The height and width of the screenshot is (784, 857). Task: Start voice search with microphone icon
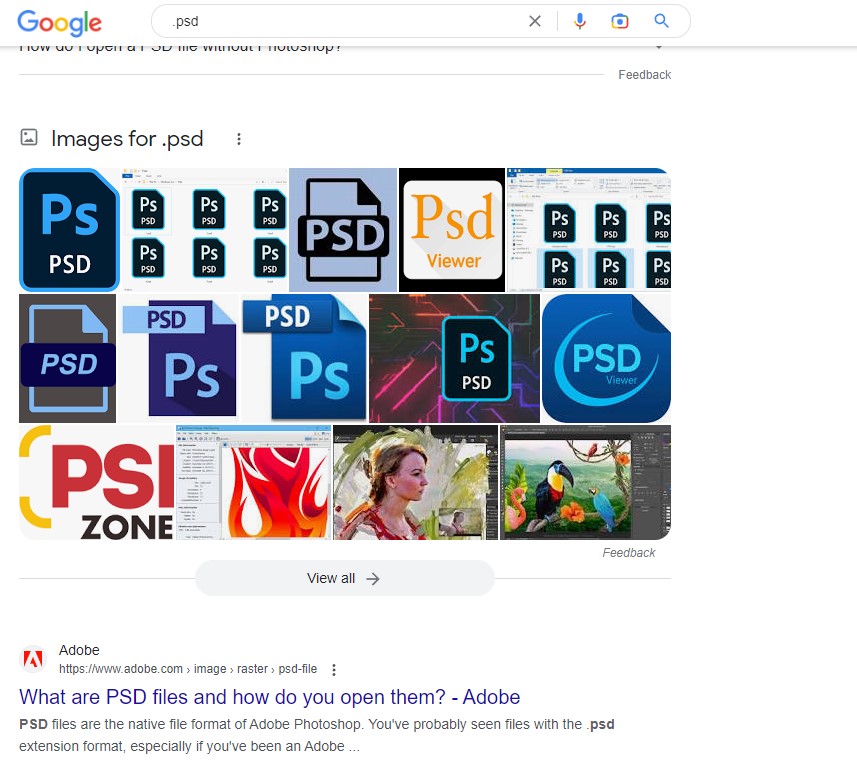[580, 21]
